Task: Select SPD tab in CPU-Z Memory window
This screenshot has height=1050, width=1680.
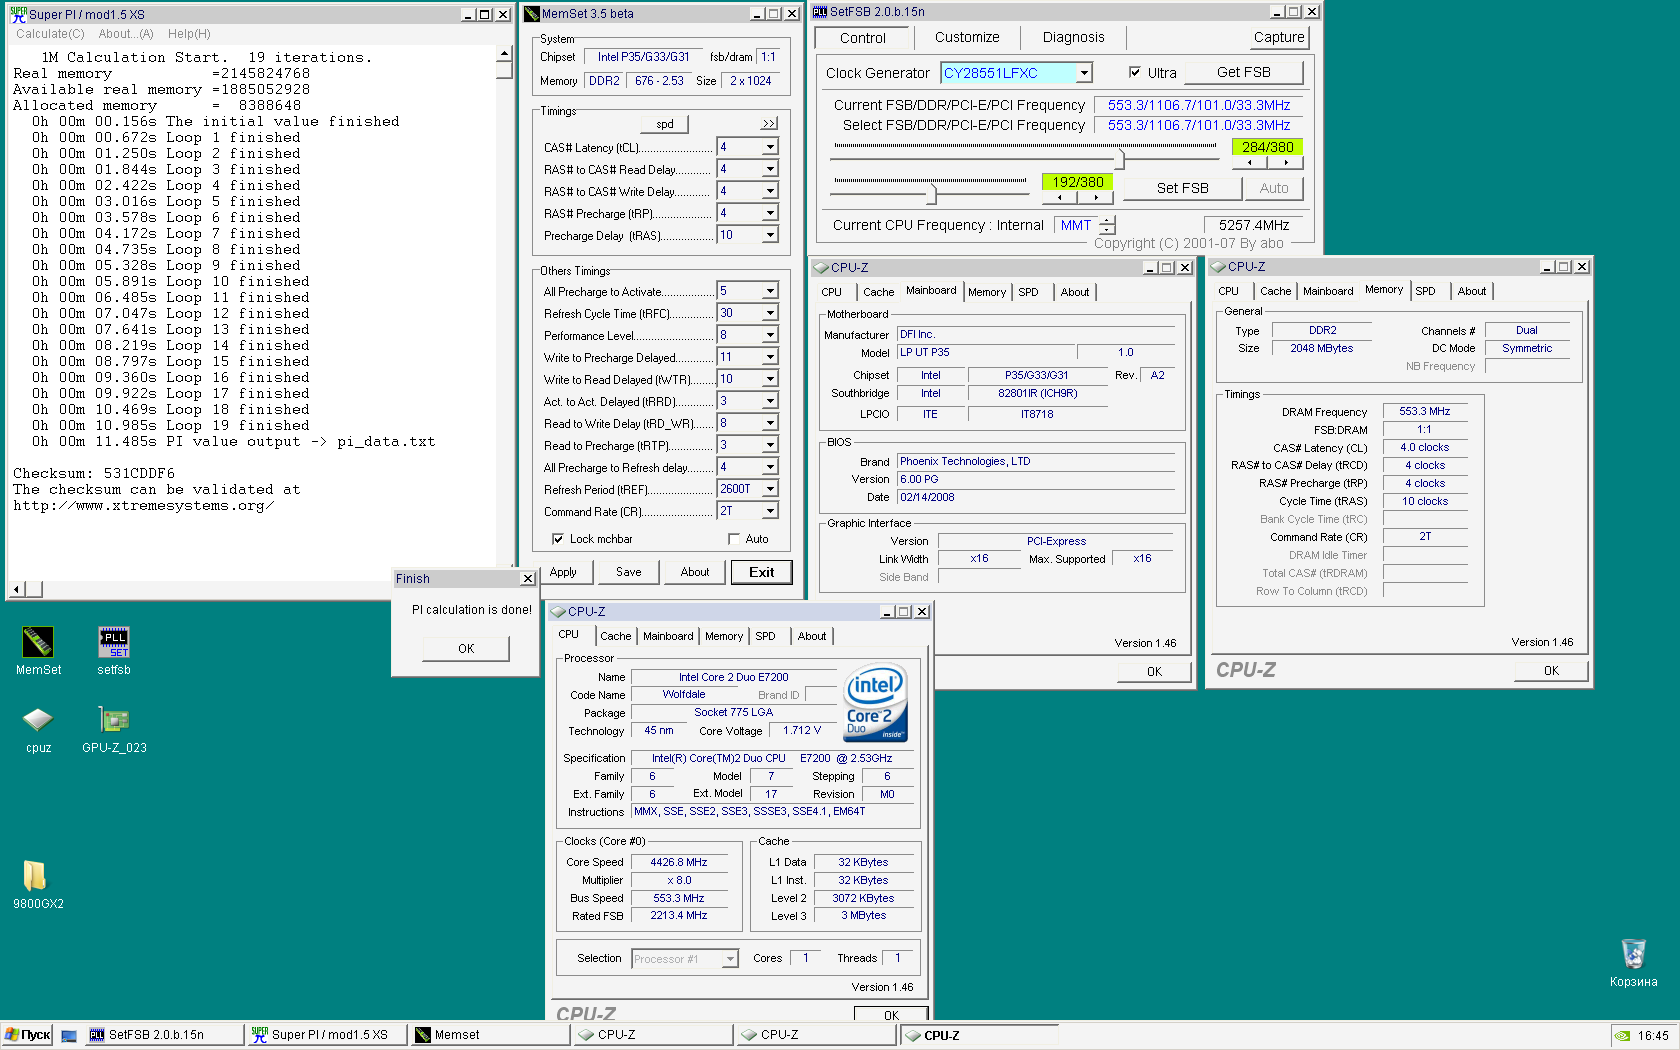Action: click(x=1425, y=291)
